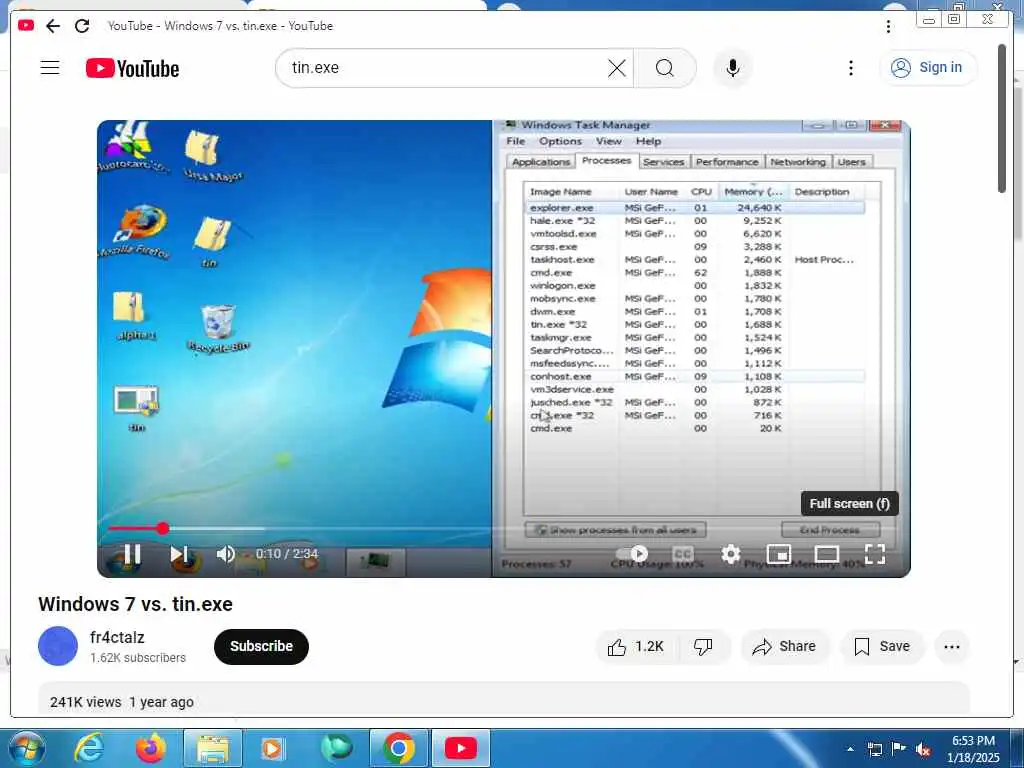Open network tray icon
This screenshot has height=768, width=1024.
point(874,749)
